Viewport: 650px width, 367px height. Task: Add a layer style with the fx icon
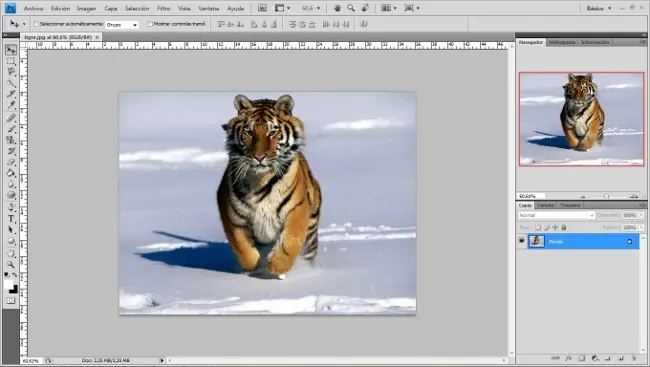pos(569,358)
